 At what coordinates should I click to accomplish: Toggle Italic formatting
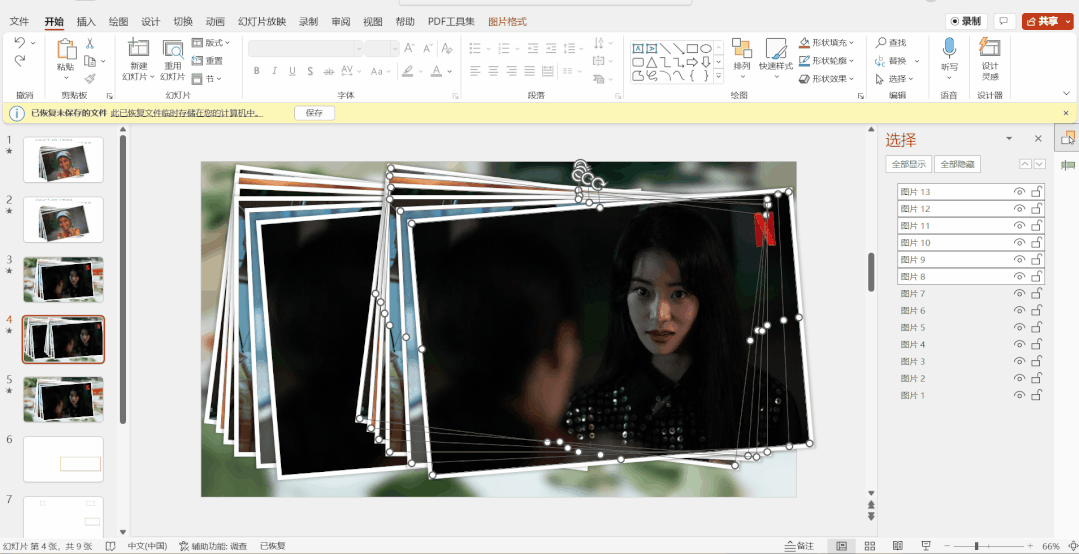tap(274, 71)
